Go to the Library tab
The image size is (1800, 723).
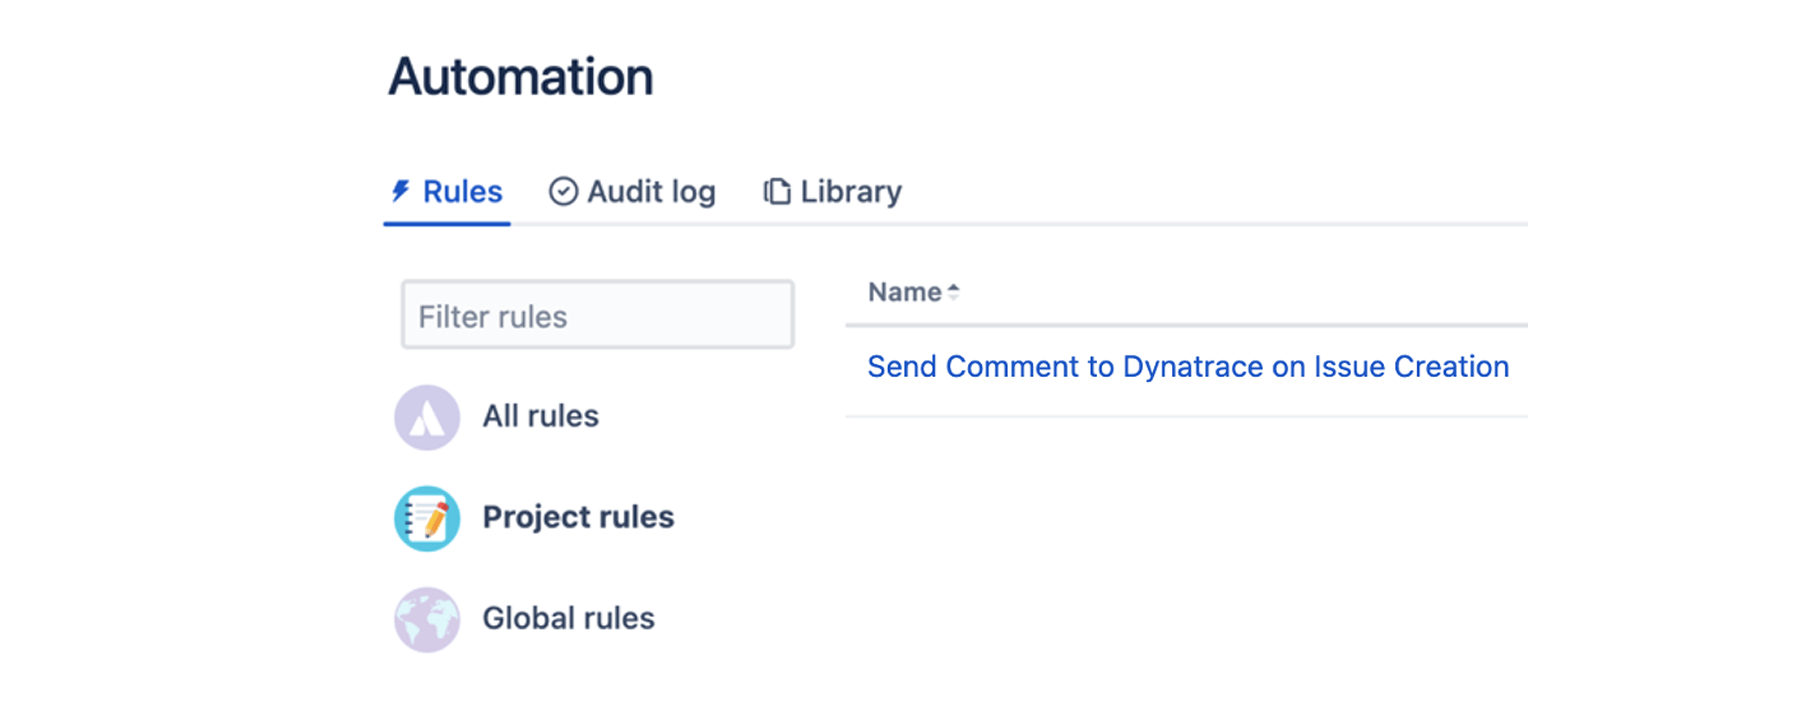pos(850,191)
